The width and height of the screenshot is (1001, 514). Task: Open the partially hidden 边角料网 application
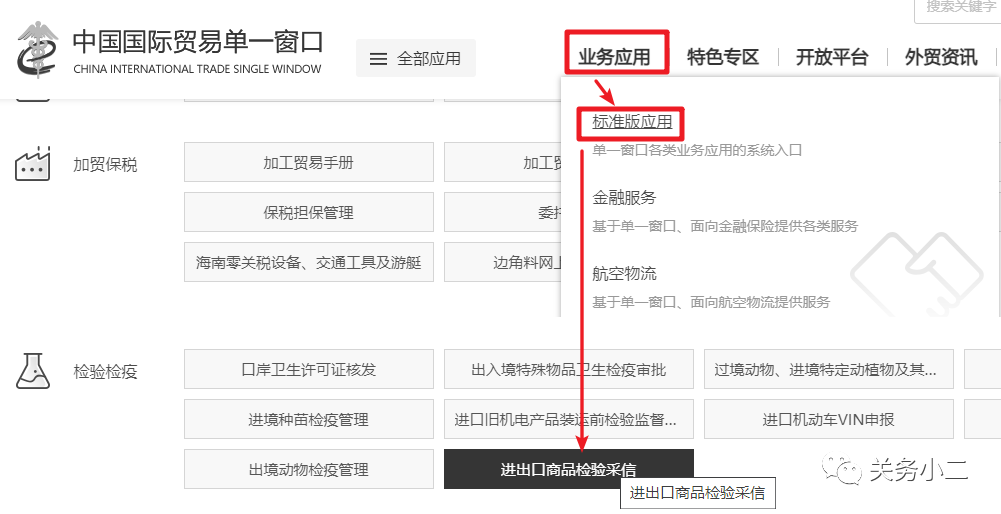(502, 262)
